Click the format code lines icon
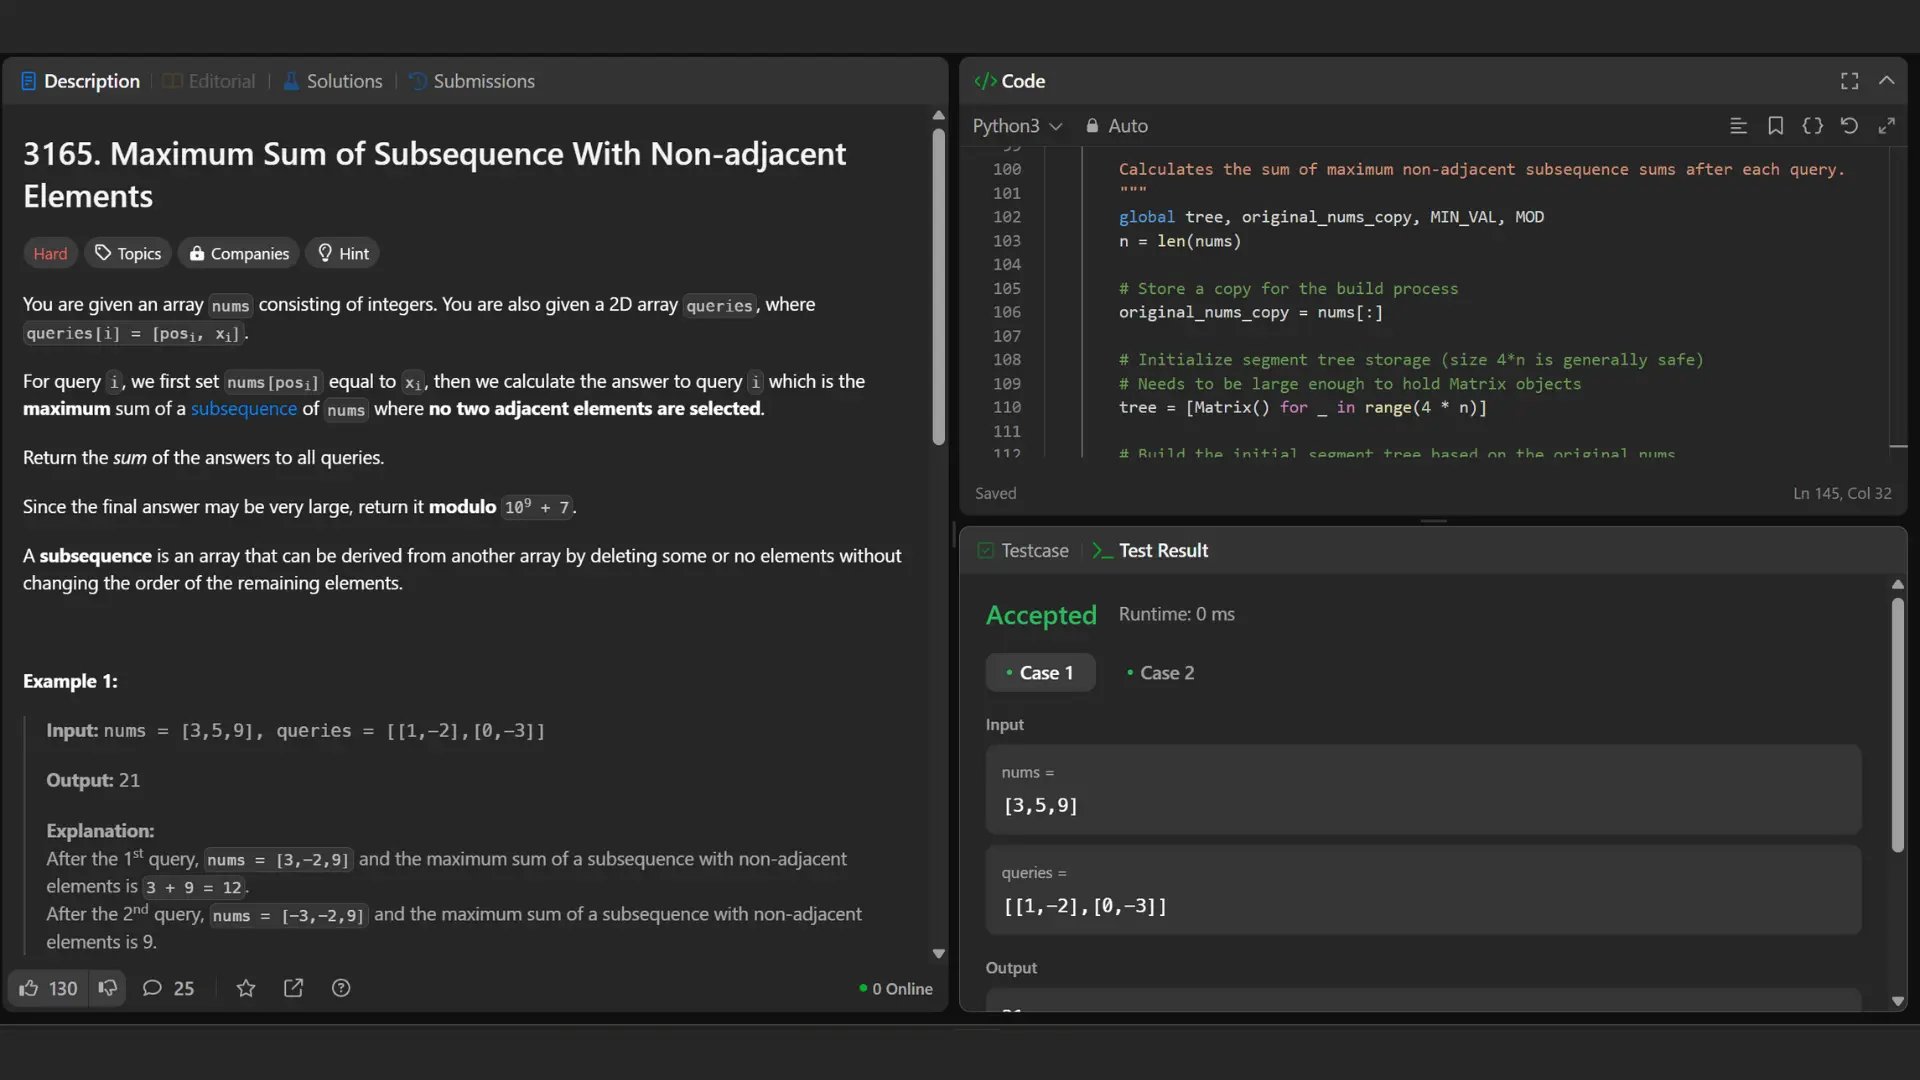 (1738, 126)
